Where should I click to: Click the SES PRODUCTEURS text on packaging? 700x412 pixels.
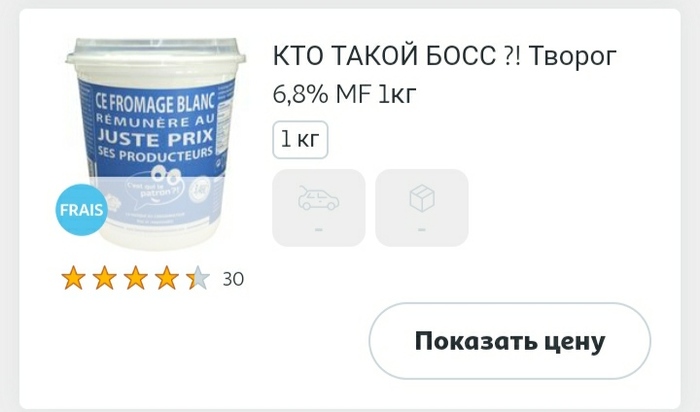coord(156,155)
